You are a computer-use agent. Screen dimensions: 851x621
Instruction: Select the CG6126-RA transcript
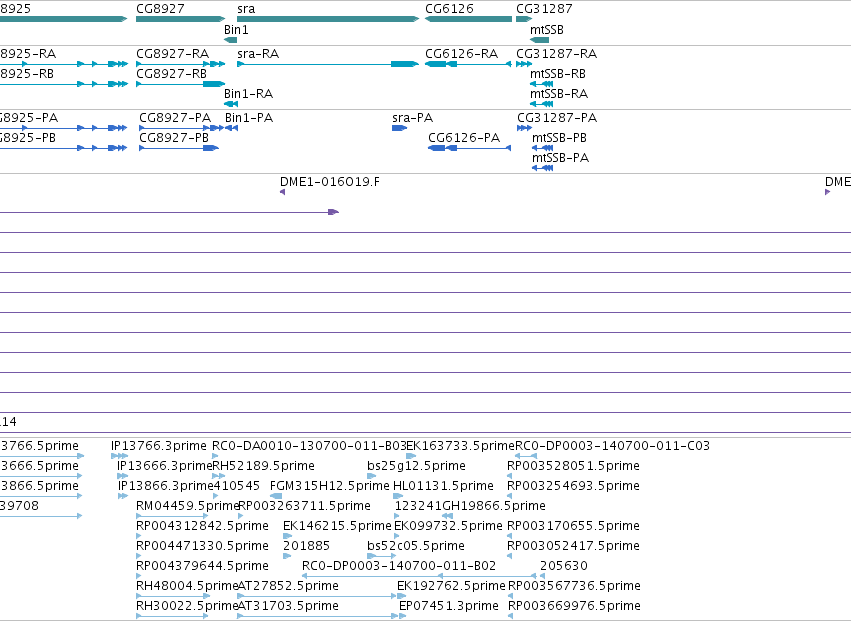[461, 54]
